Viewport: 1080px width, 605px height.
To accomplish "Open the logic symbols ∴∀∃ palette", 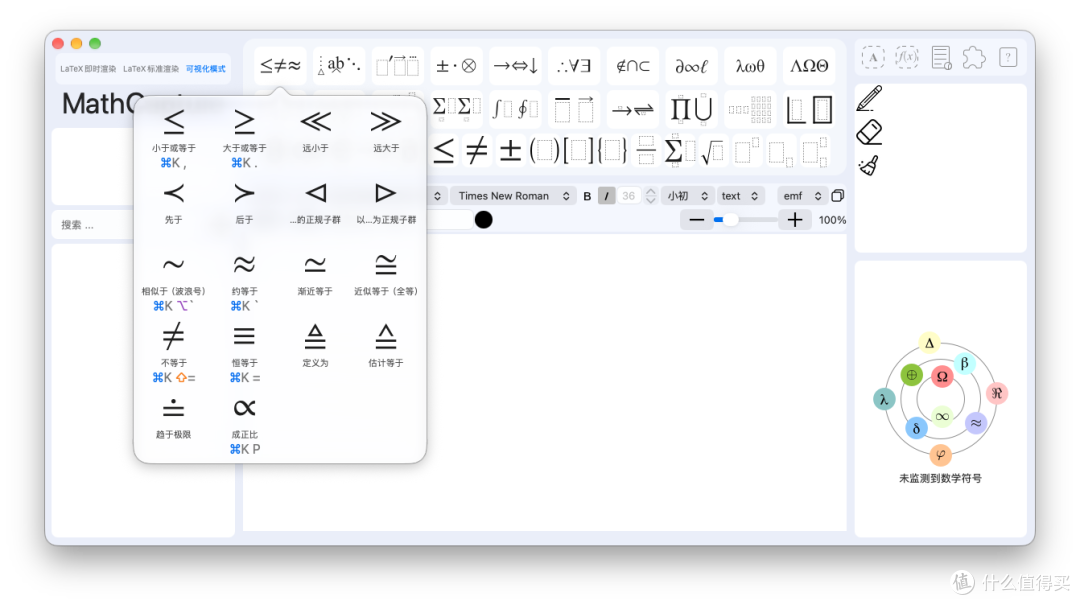I will [574, 66].
